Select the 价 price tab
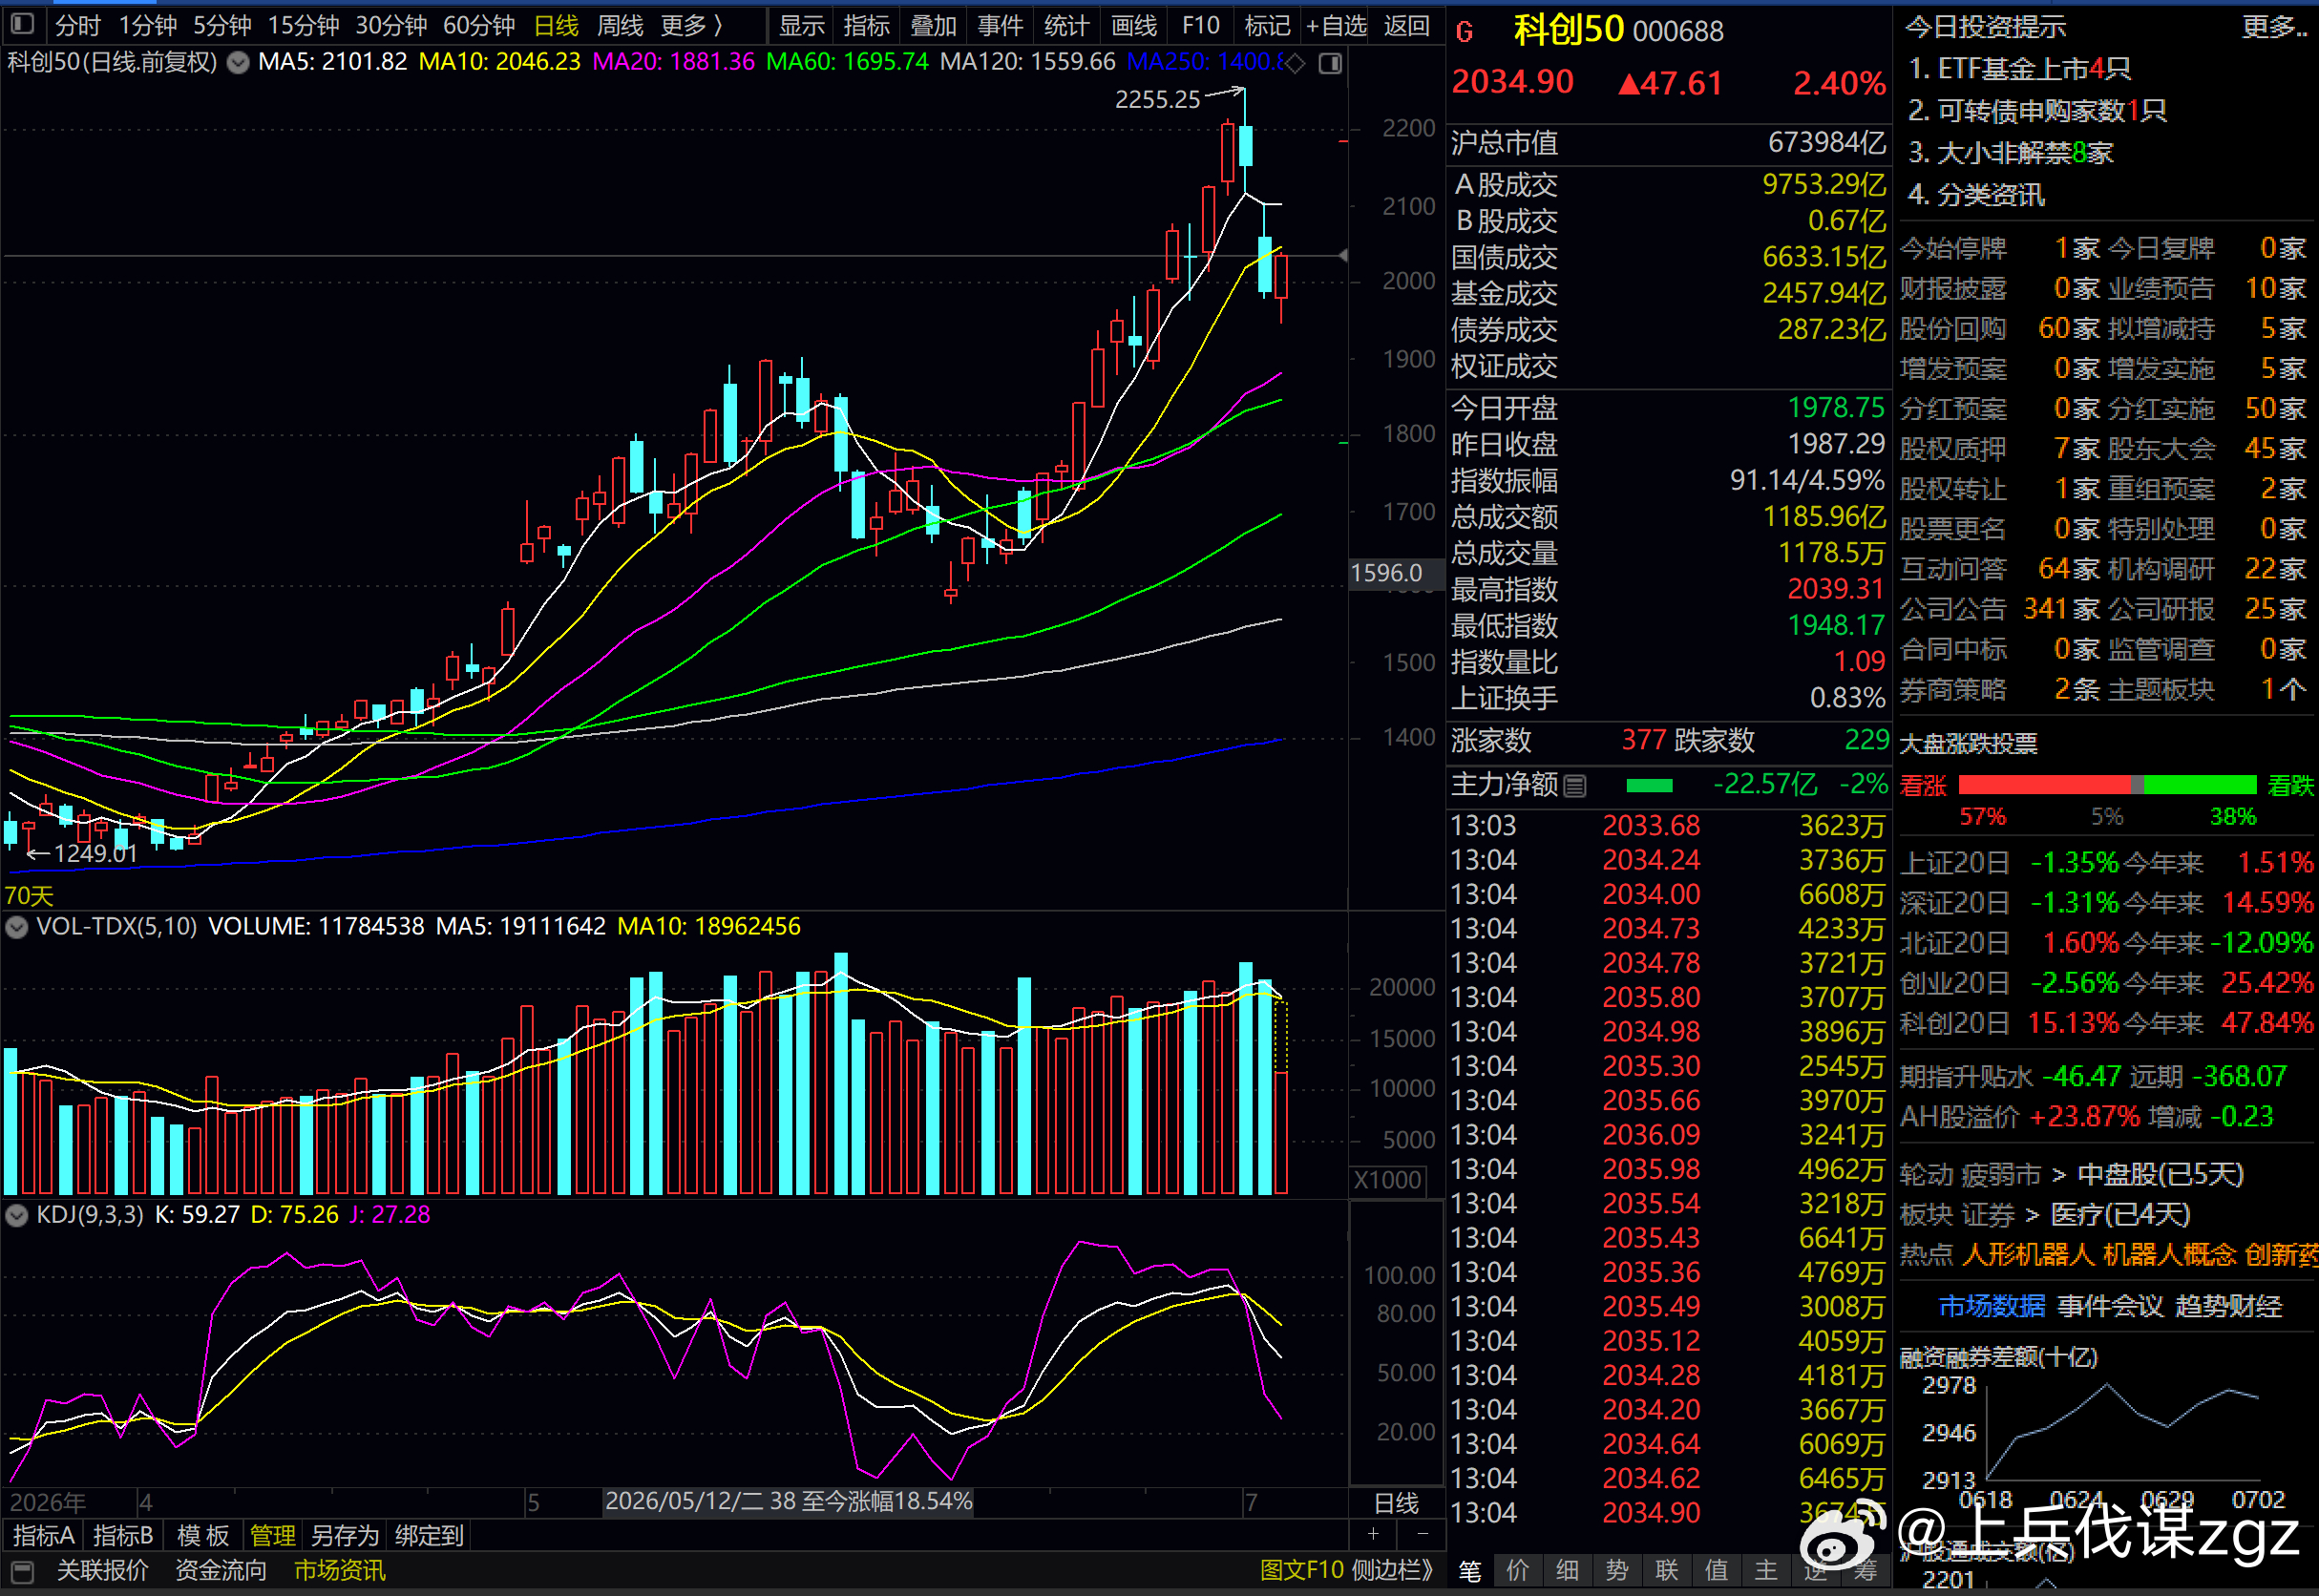 pyautogui.click(x=1518, y=1571)
